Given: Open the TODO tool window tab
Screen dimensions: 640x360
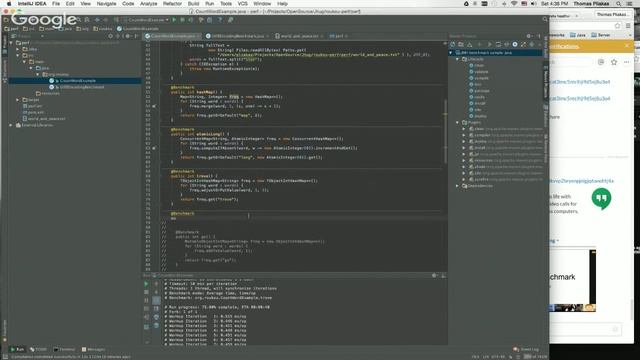Looking at the screenshot, I should click(38, 349).
